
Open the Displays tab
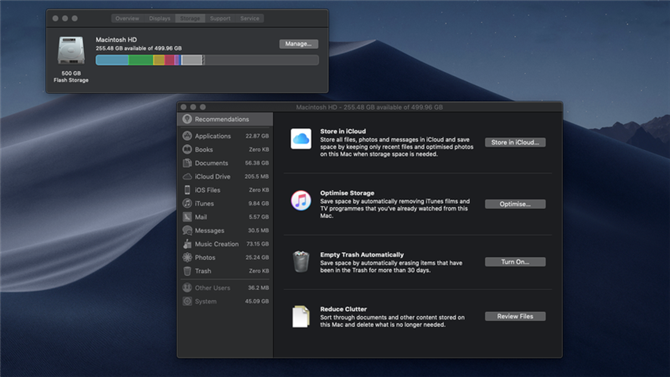159,18
